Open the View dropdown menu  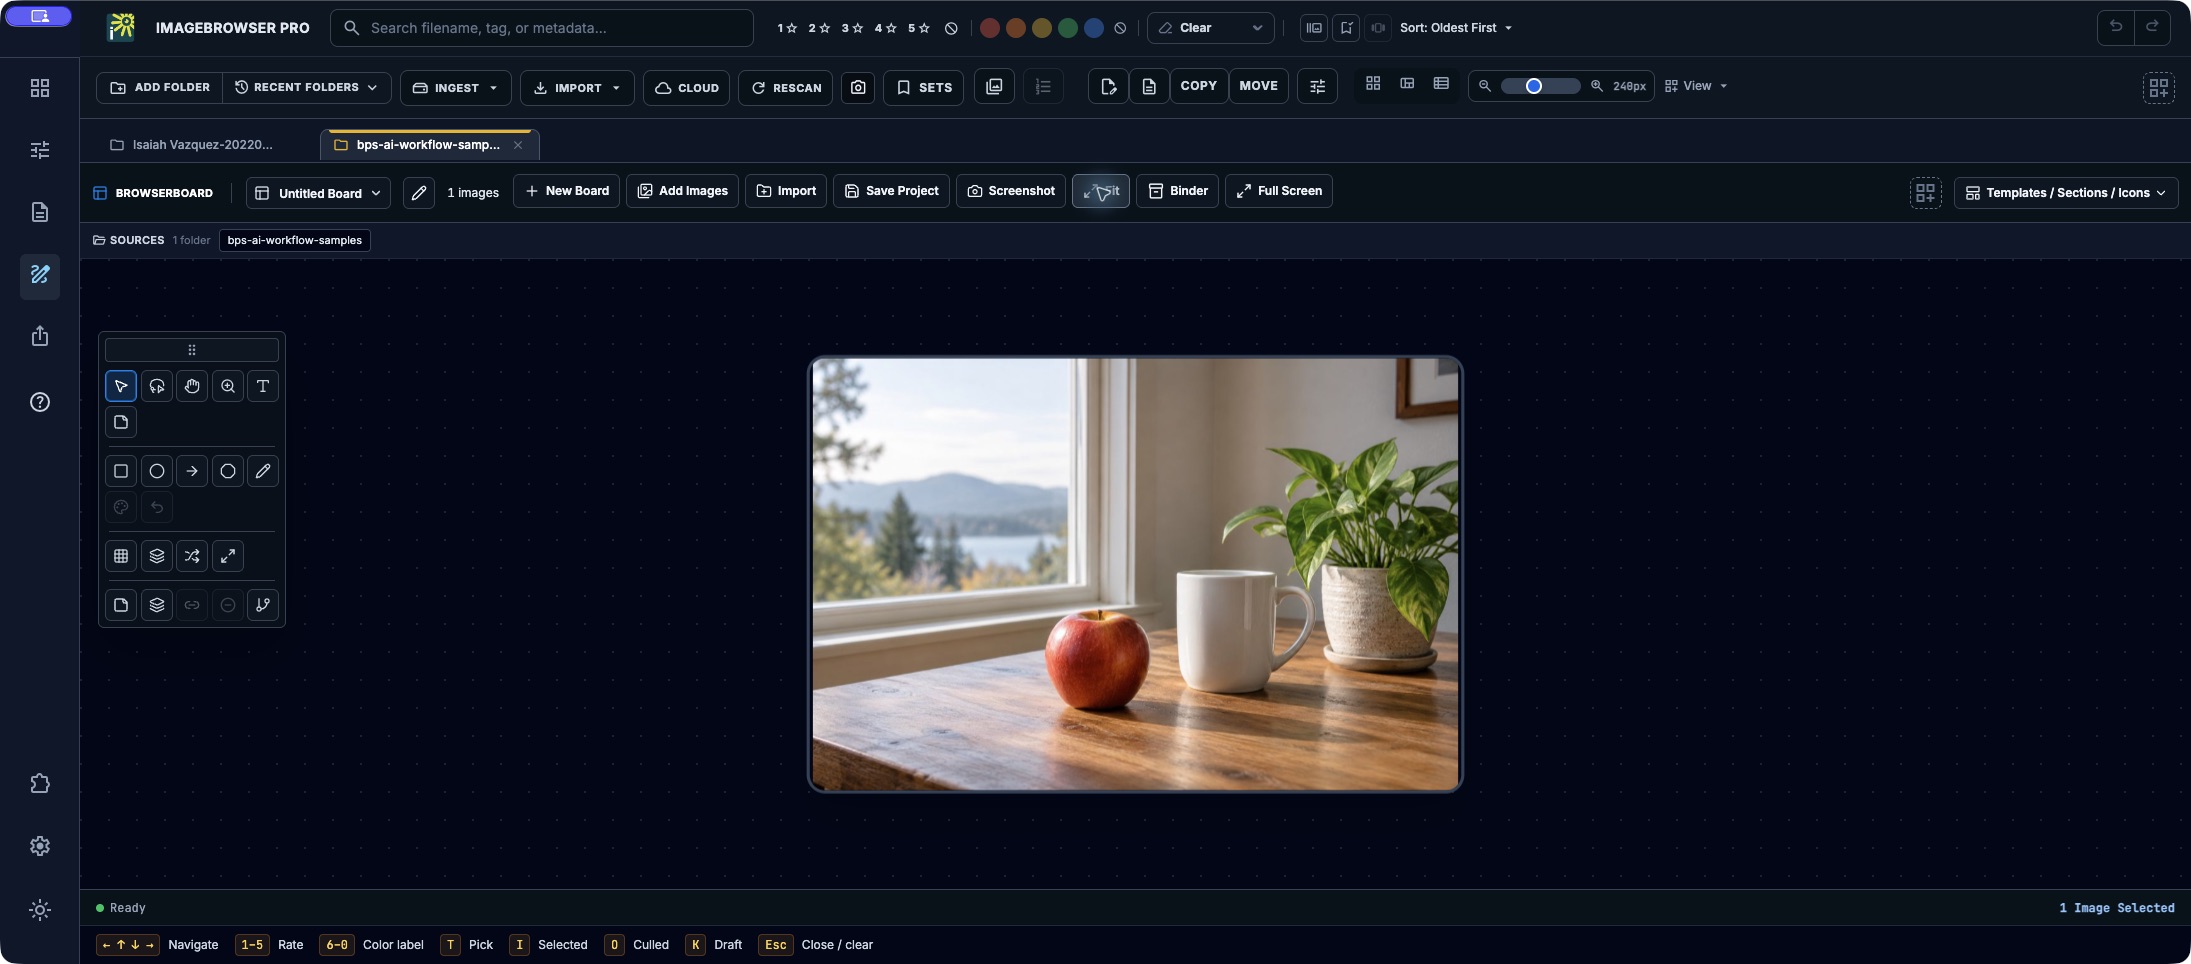[x=1696, y=86]
